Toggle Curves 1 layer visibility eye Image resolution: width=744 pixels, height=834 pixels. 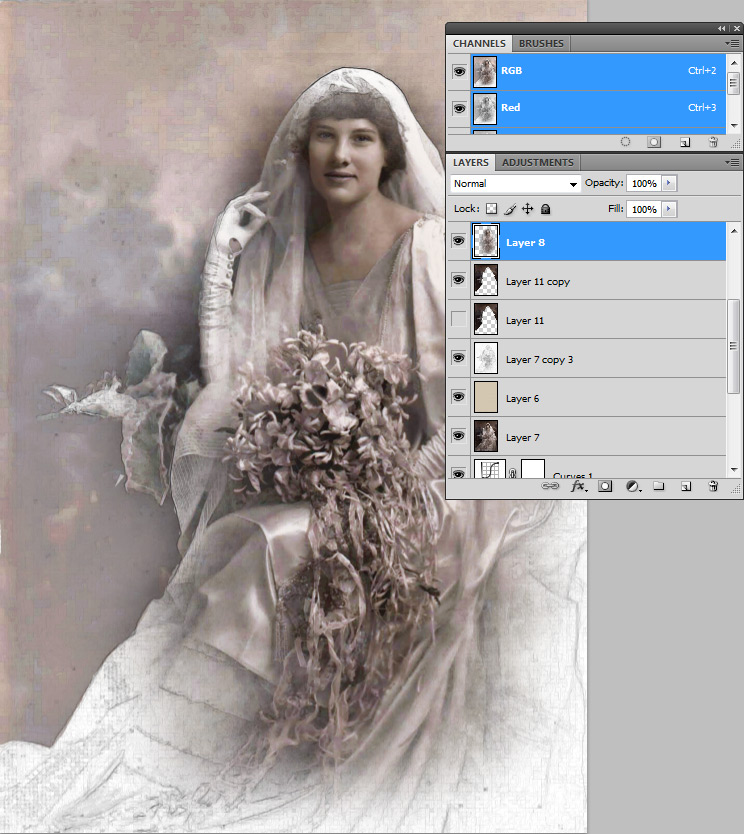click(458, 472)
